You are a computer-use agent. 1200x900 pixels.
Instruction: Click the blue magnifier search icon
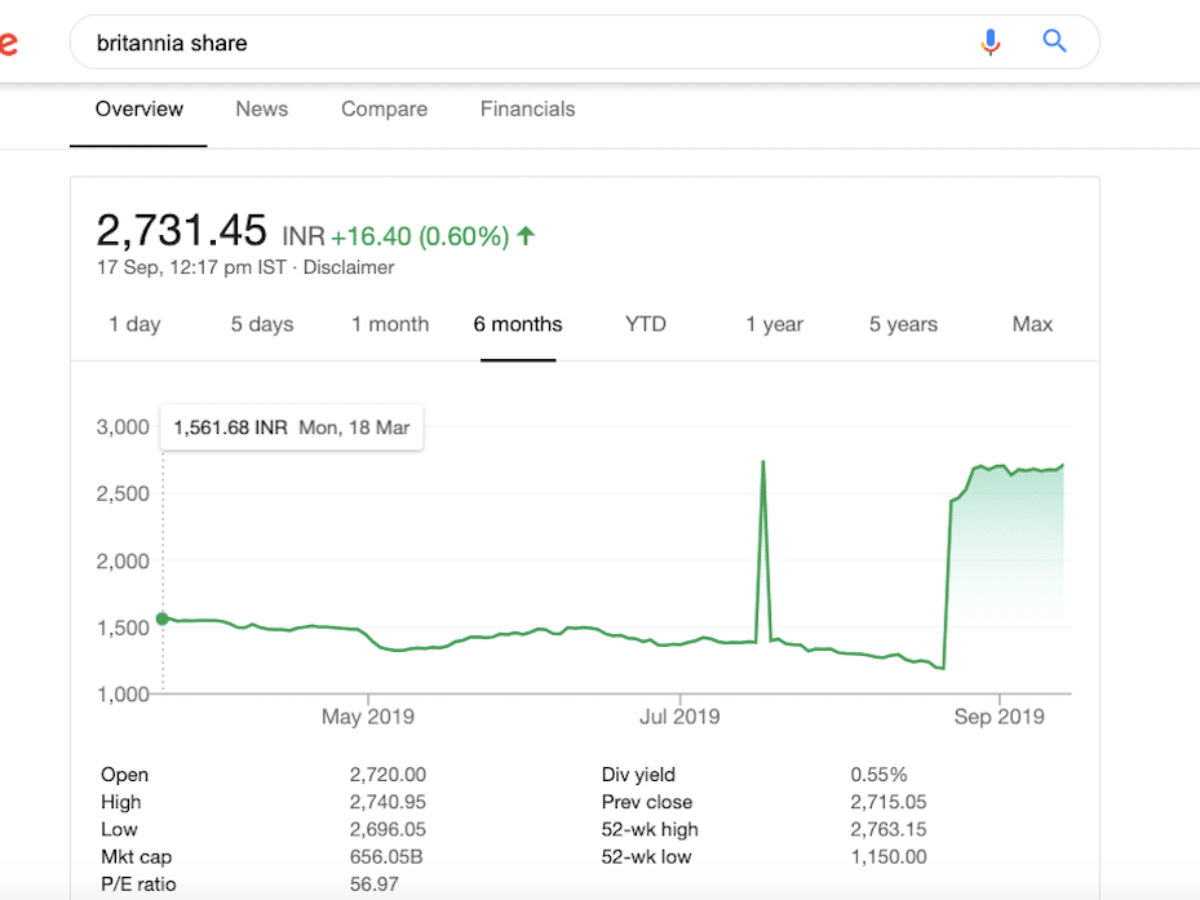pyautogui.click(x=1054, y=42)
